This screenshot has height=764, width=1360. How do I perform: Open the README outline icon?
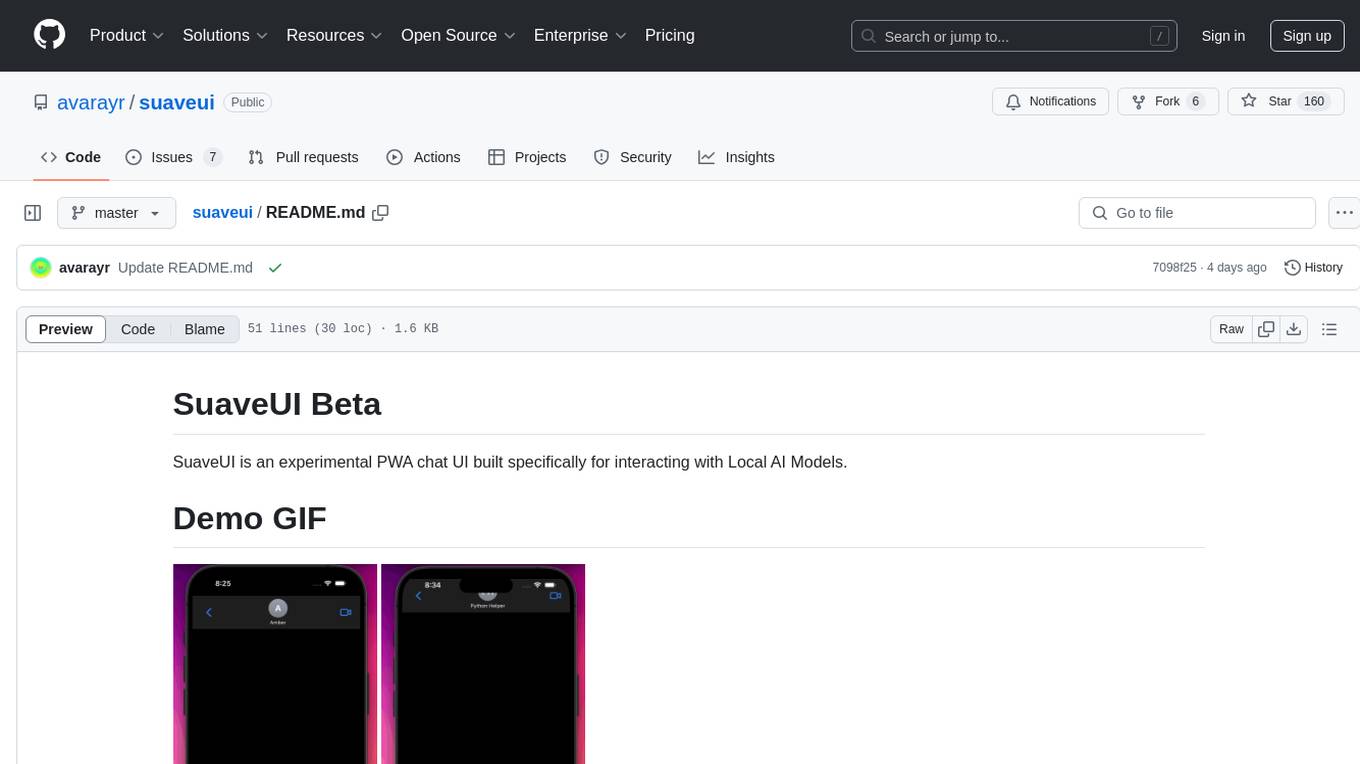pos(1329,329)
